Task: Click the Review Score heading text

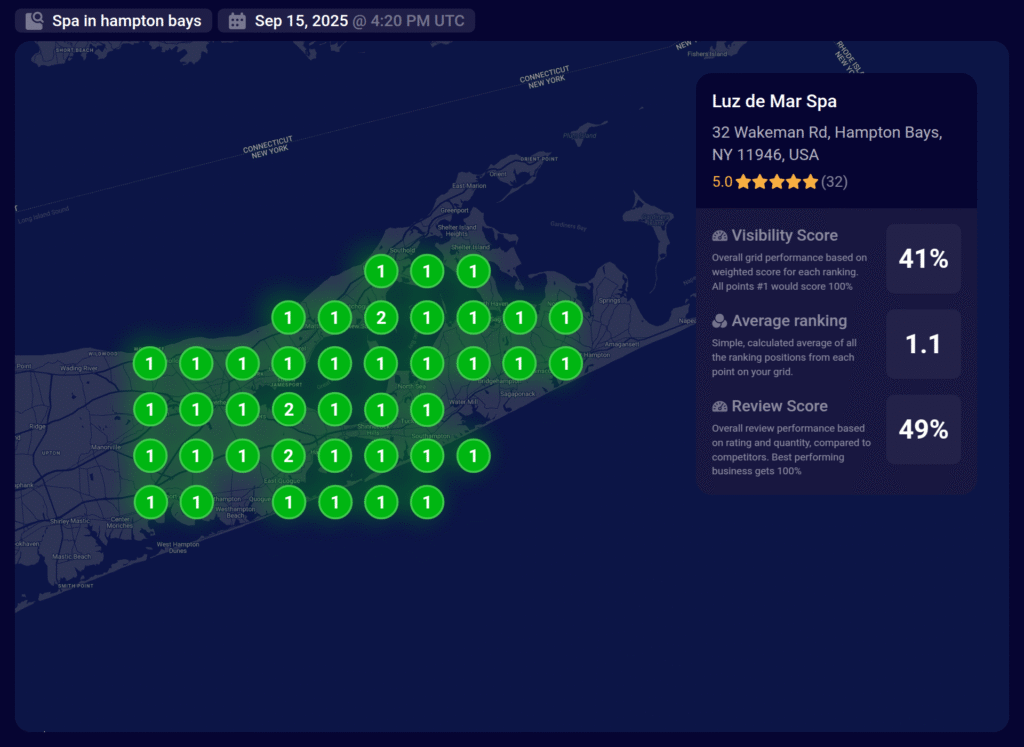Action: 779,406
